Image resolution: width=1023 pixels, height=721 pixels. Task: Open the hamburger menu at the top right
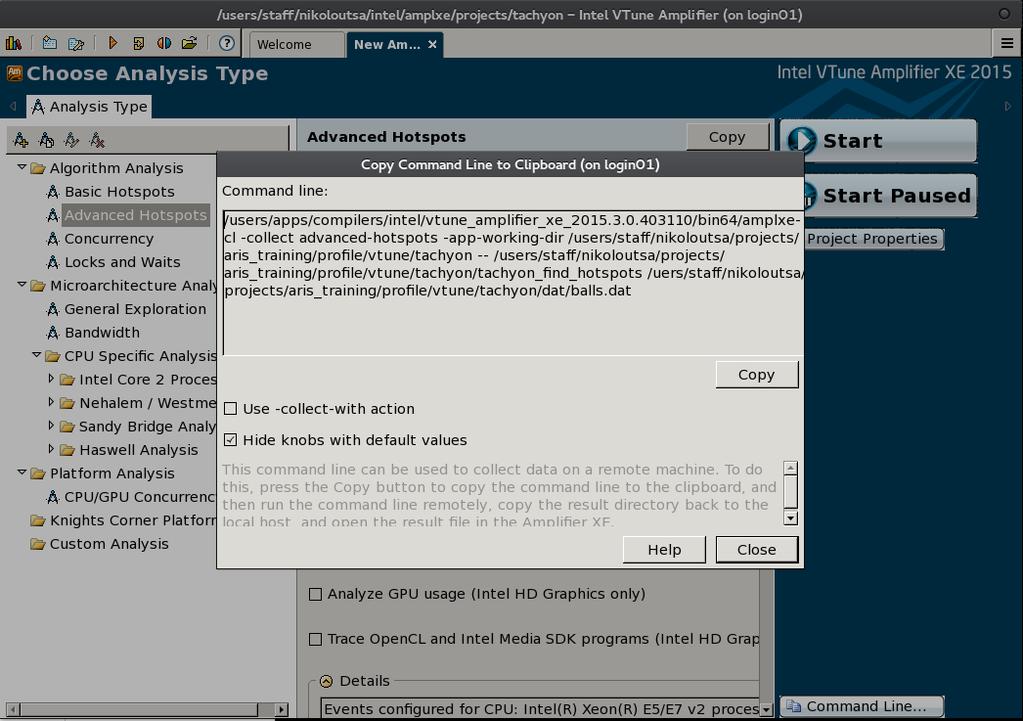tap(1007, 44)
